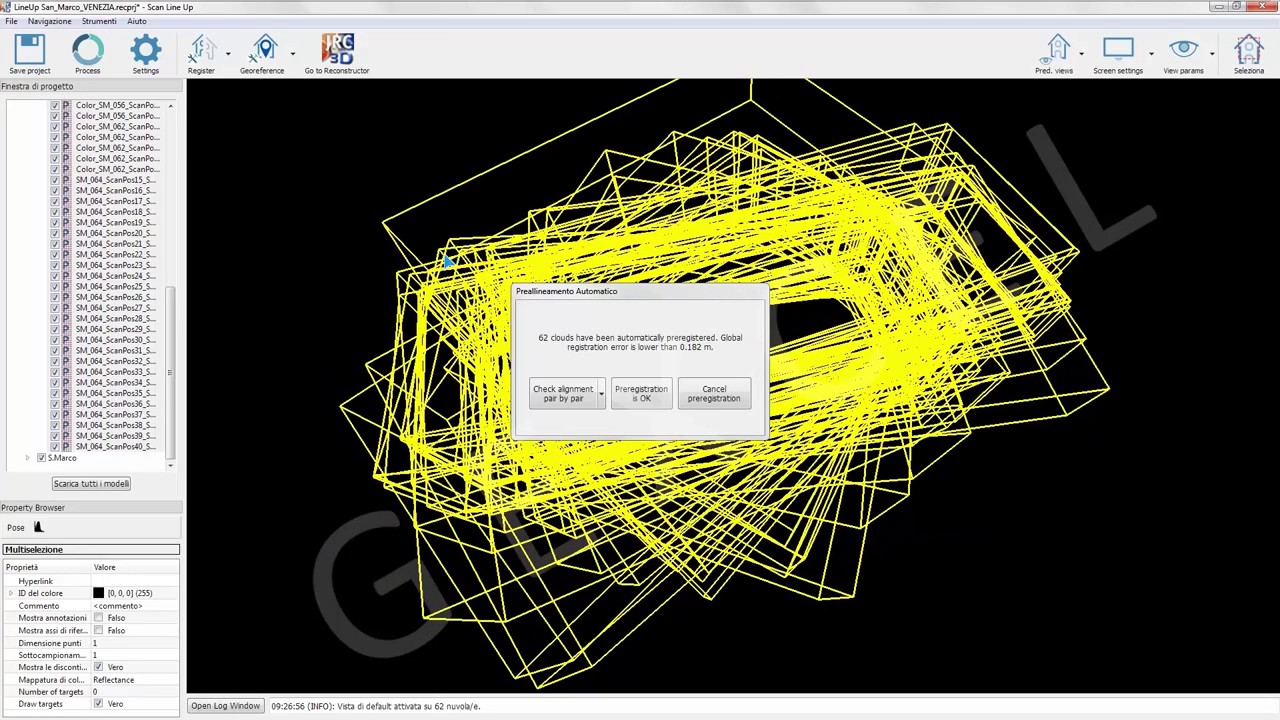Click the Number of targets property

pyautogui.click(x=50, y=692)
